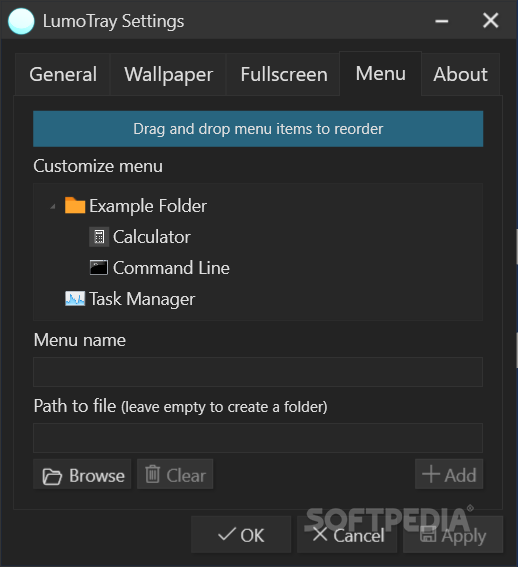Select the Task Manager item text

142,299
